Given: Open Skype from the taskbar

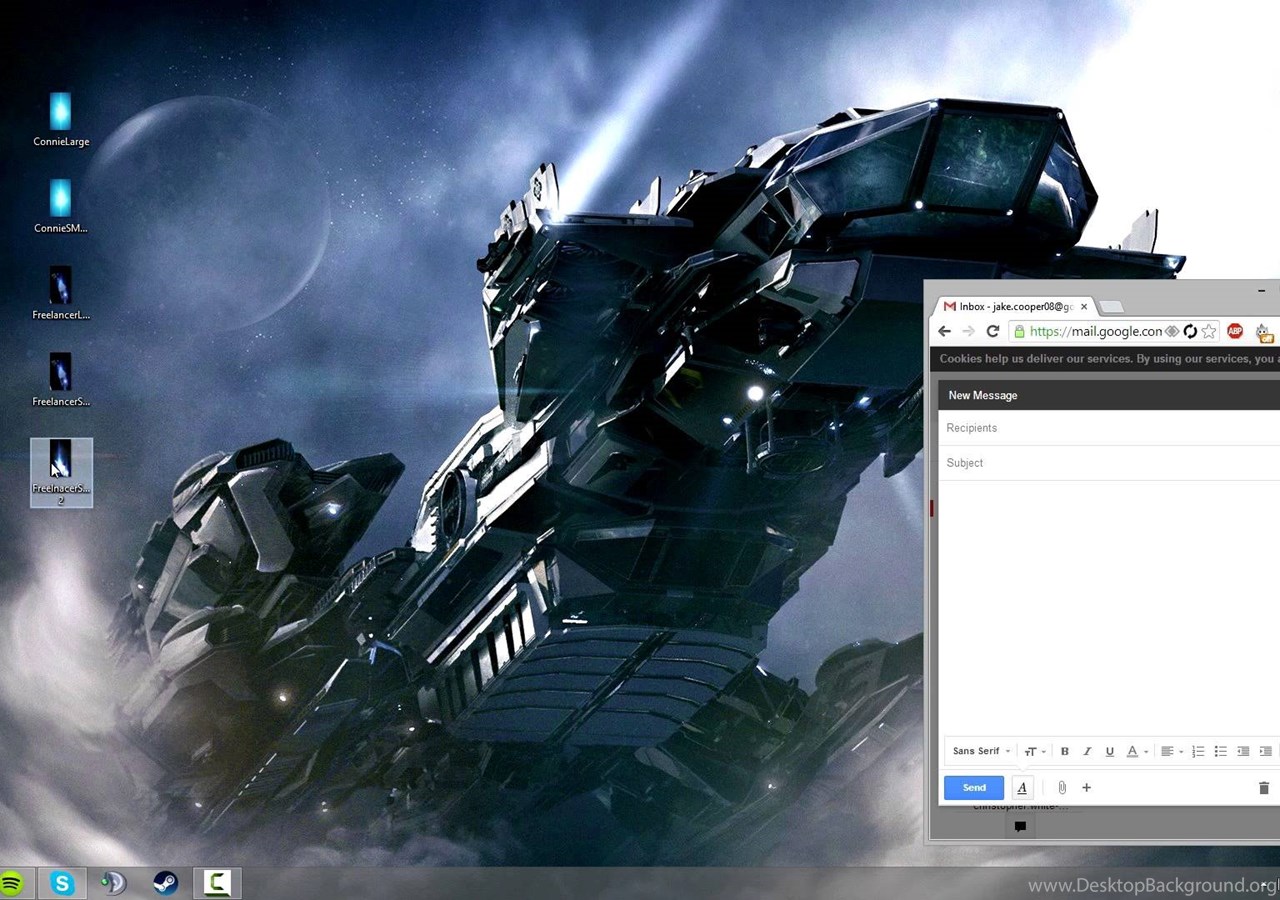Looking at the screenshot, I should pos(63,883).
